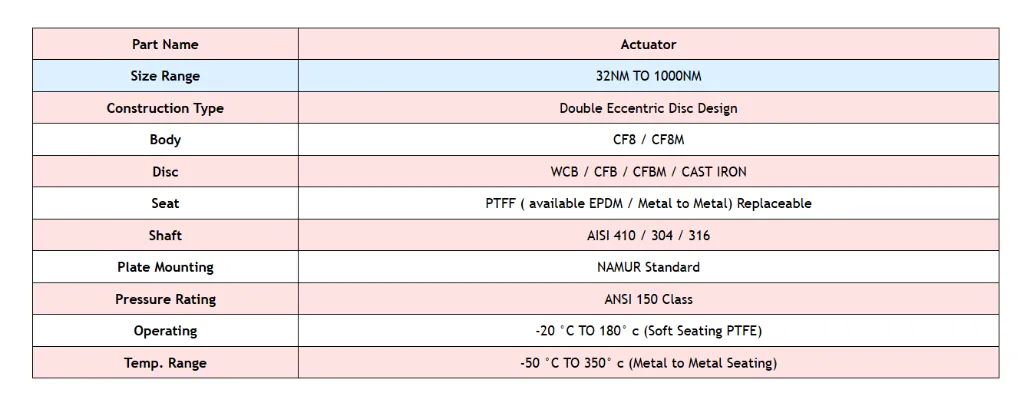Select the 'NAMUR Standard' cell
Screen dimensions: 1024x406
(648, 267)
